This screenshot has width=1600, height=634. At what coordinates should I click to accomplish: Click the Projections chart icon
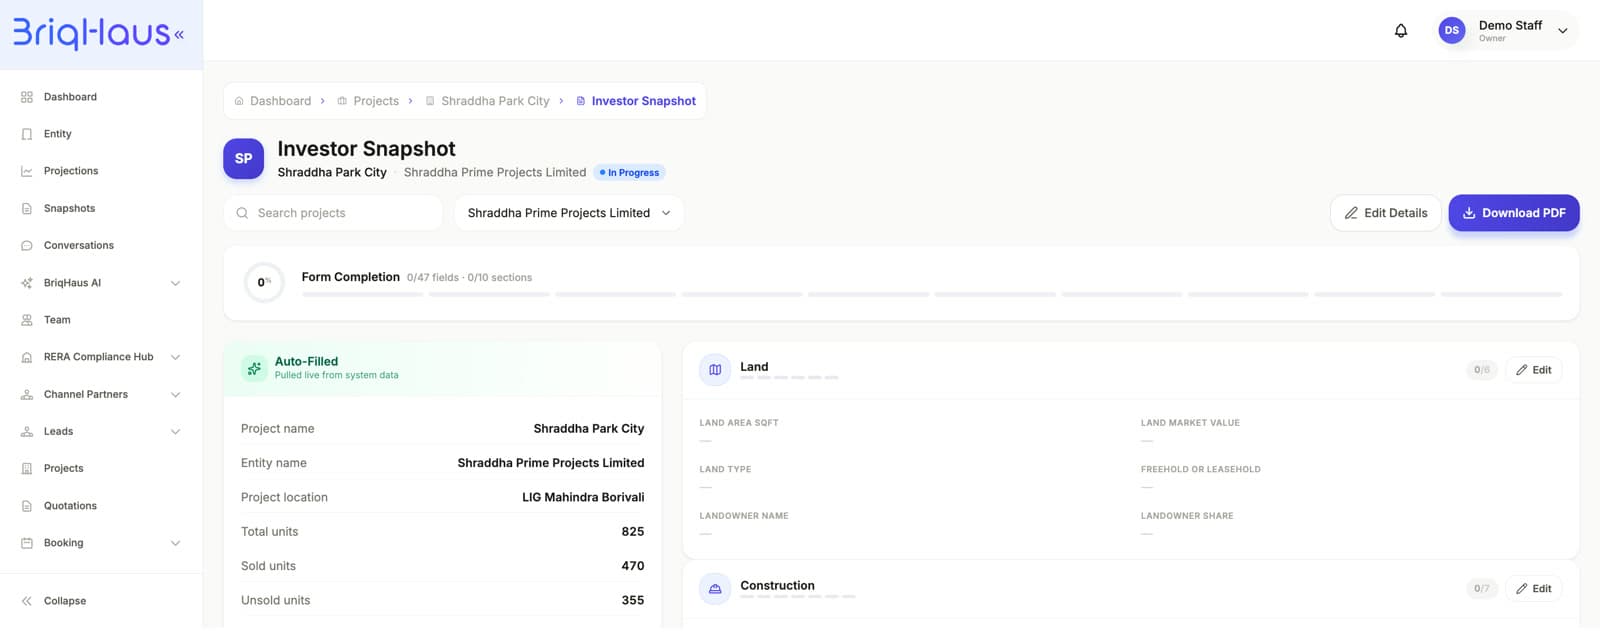click(x=27, y=171)
